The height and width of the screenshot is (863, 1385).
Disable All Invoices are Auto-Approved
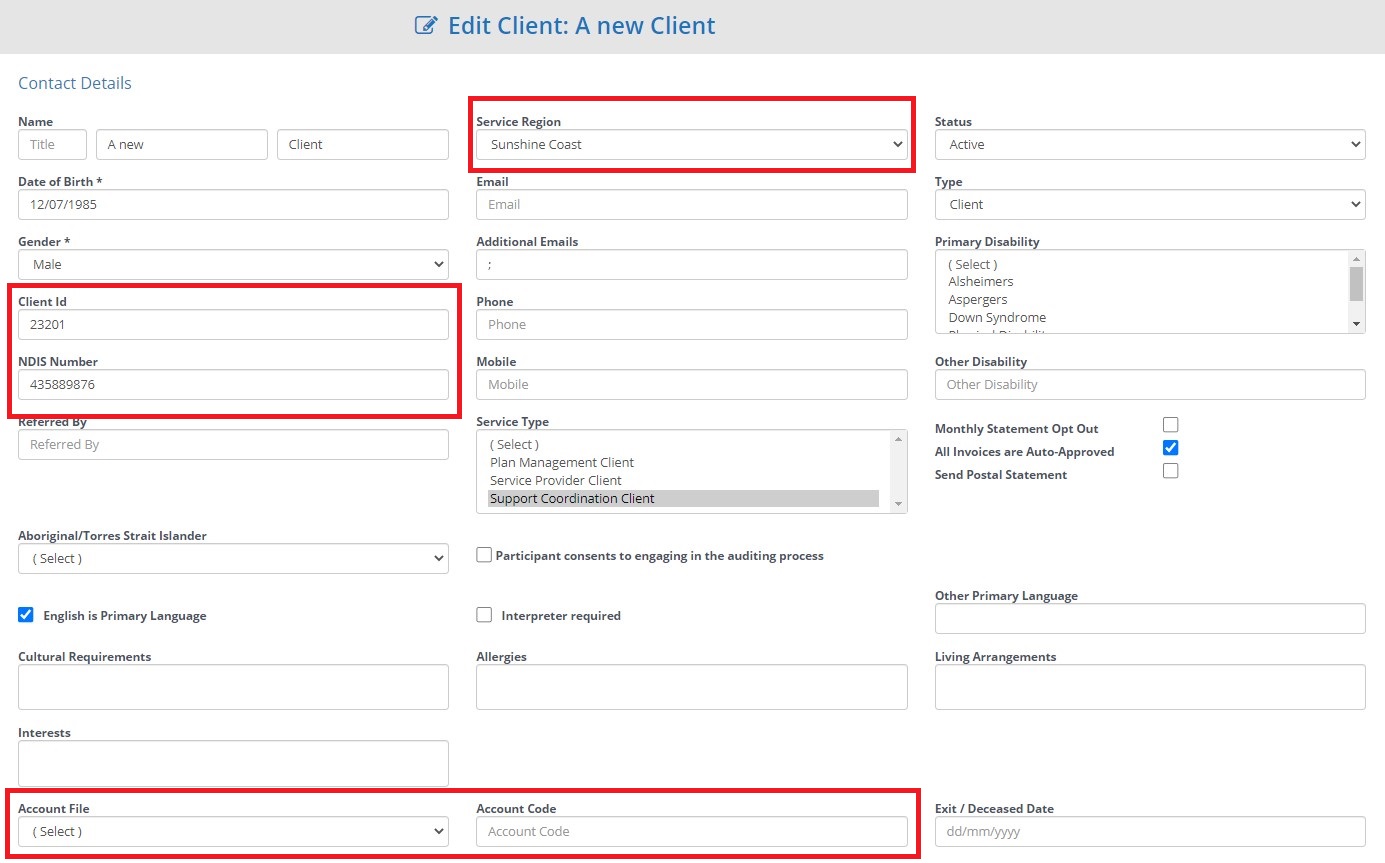pyautogui.click(x=1170, y=448)
